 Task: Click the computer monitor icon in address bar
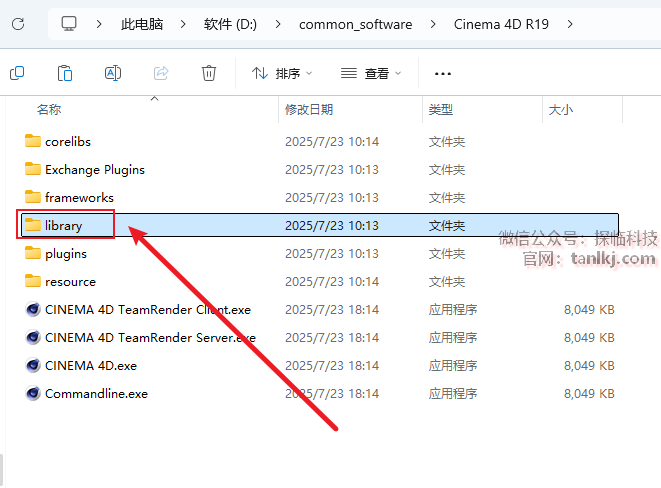pos(69,24)
